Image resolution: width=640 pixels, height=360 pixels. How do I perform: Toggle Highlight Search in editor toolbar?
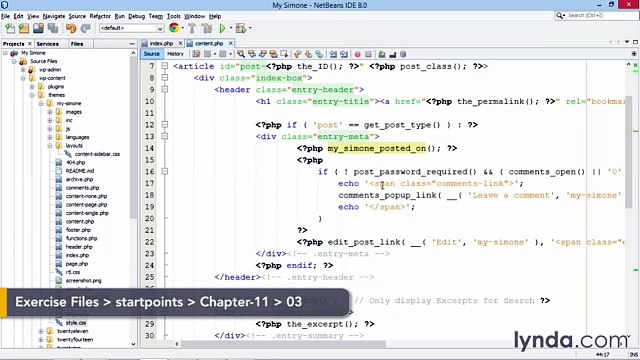273,54
